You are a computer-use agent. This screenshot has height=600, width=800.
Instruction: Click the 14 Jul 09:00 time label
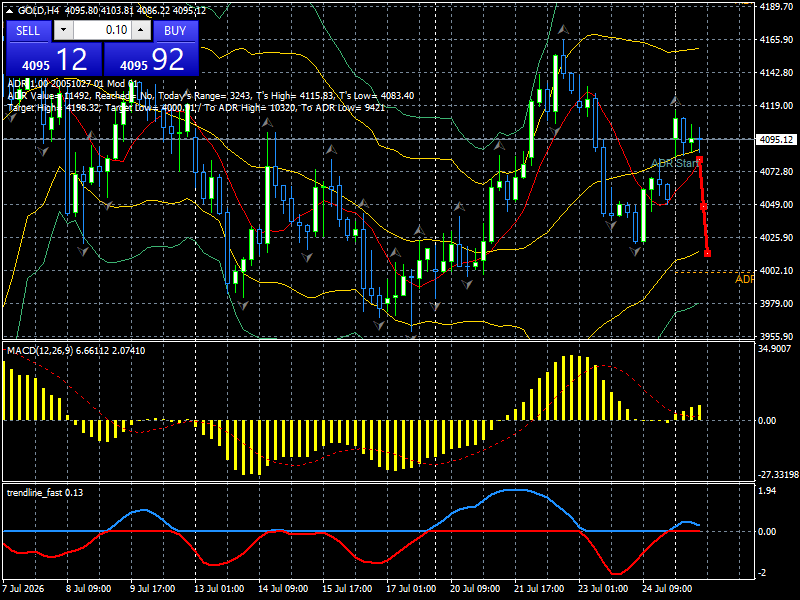283,589
